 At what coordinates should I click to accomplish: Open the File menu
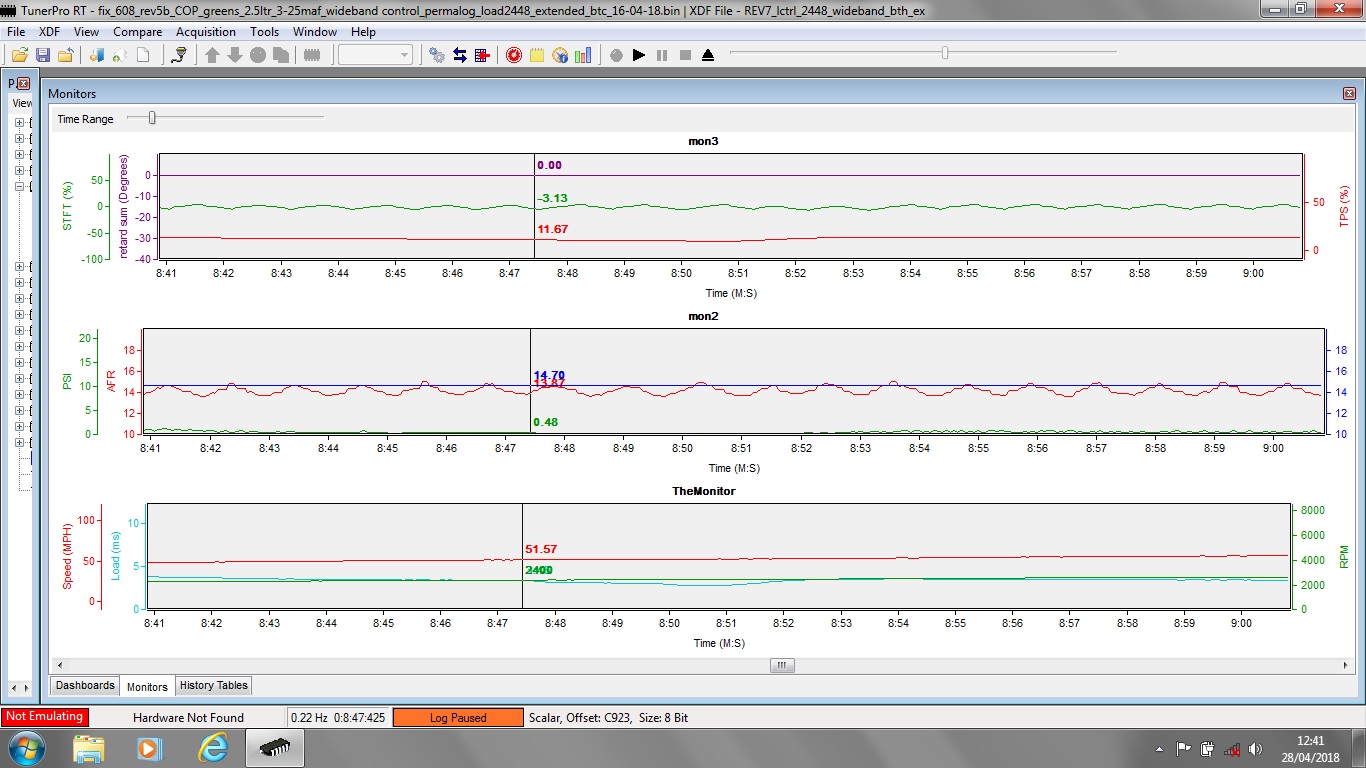[x=16, y=32]
